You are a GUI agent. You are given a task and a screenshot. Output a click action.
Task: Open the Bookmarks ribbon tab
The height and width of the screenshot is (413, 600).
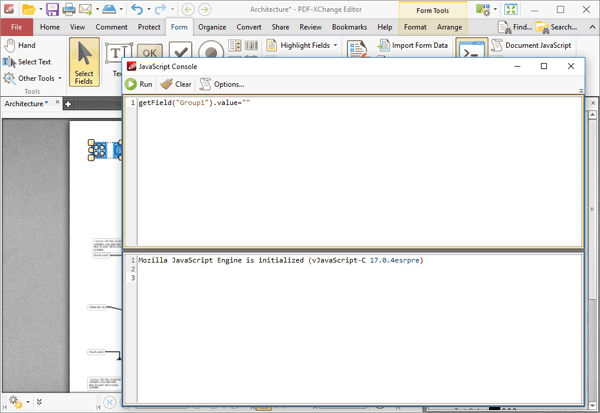349,27
